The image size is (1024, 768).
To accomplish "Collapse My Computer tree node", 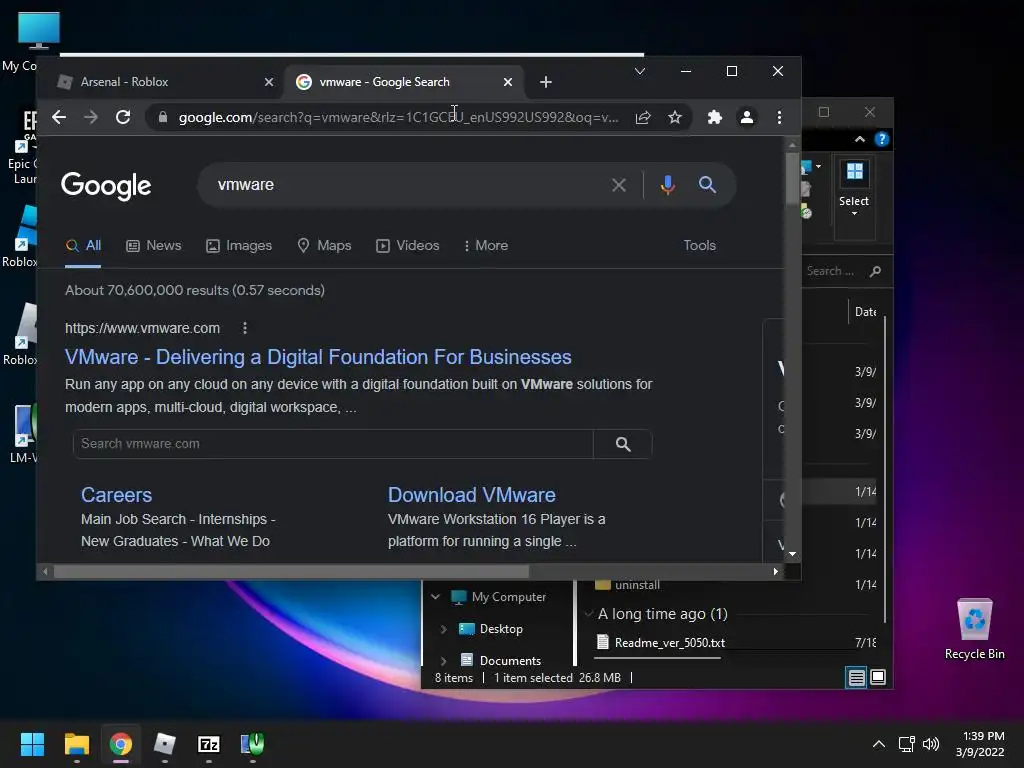I will click(436, 597).
